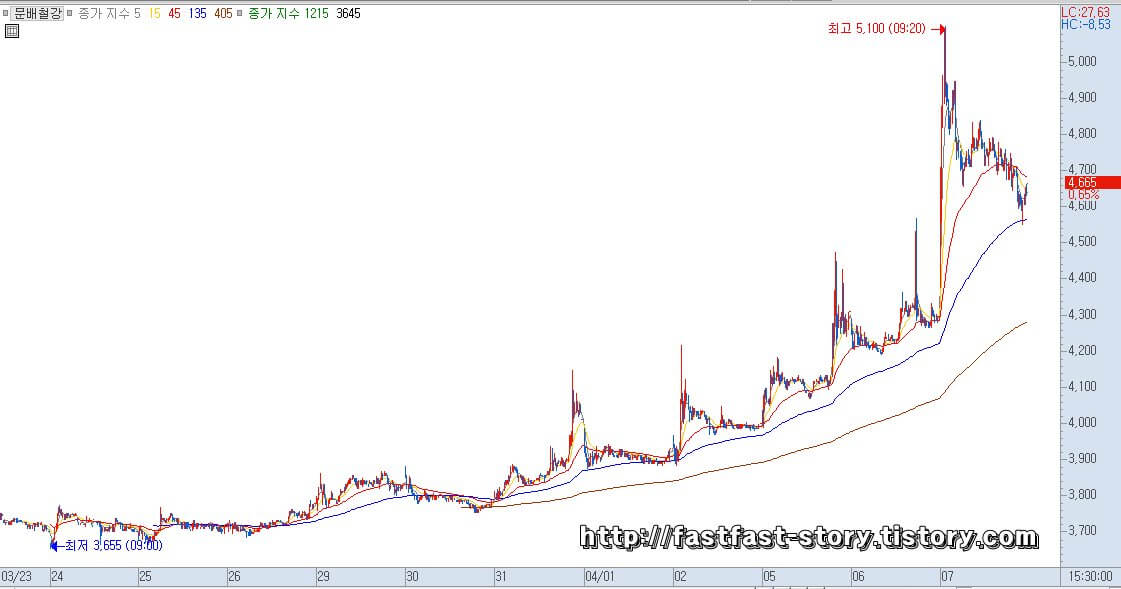Toggle the square marker before 종가 지수 5
This screenshot has height=589, width=1121.
coord(70,13)
